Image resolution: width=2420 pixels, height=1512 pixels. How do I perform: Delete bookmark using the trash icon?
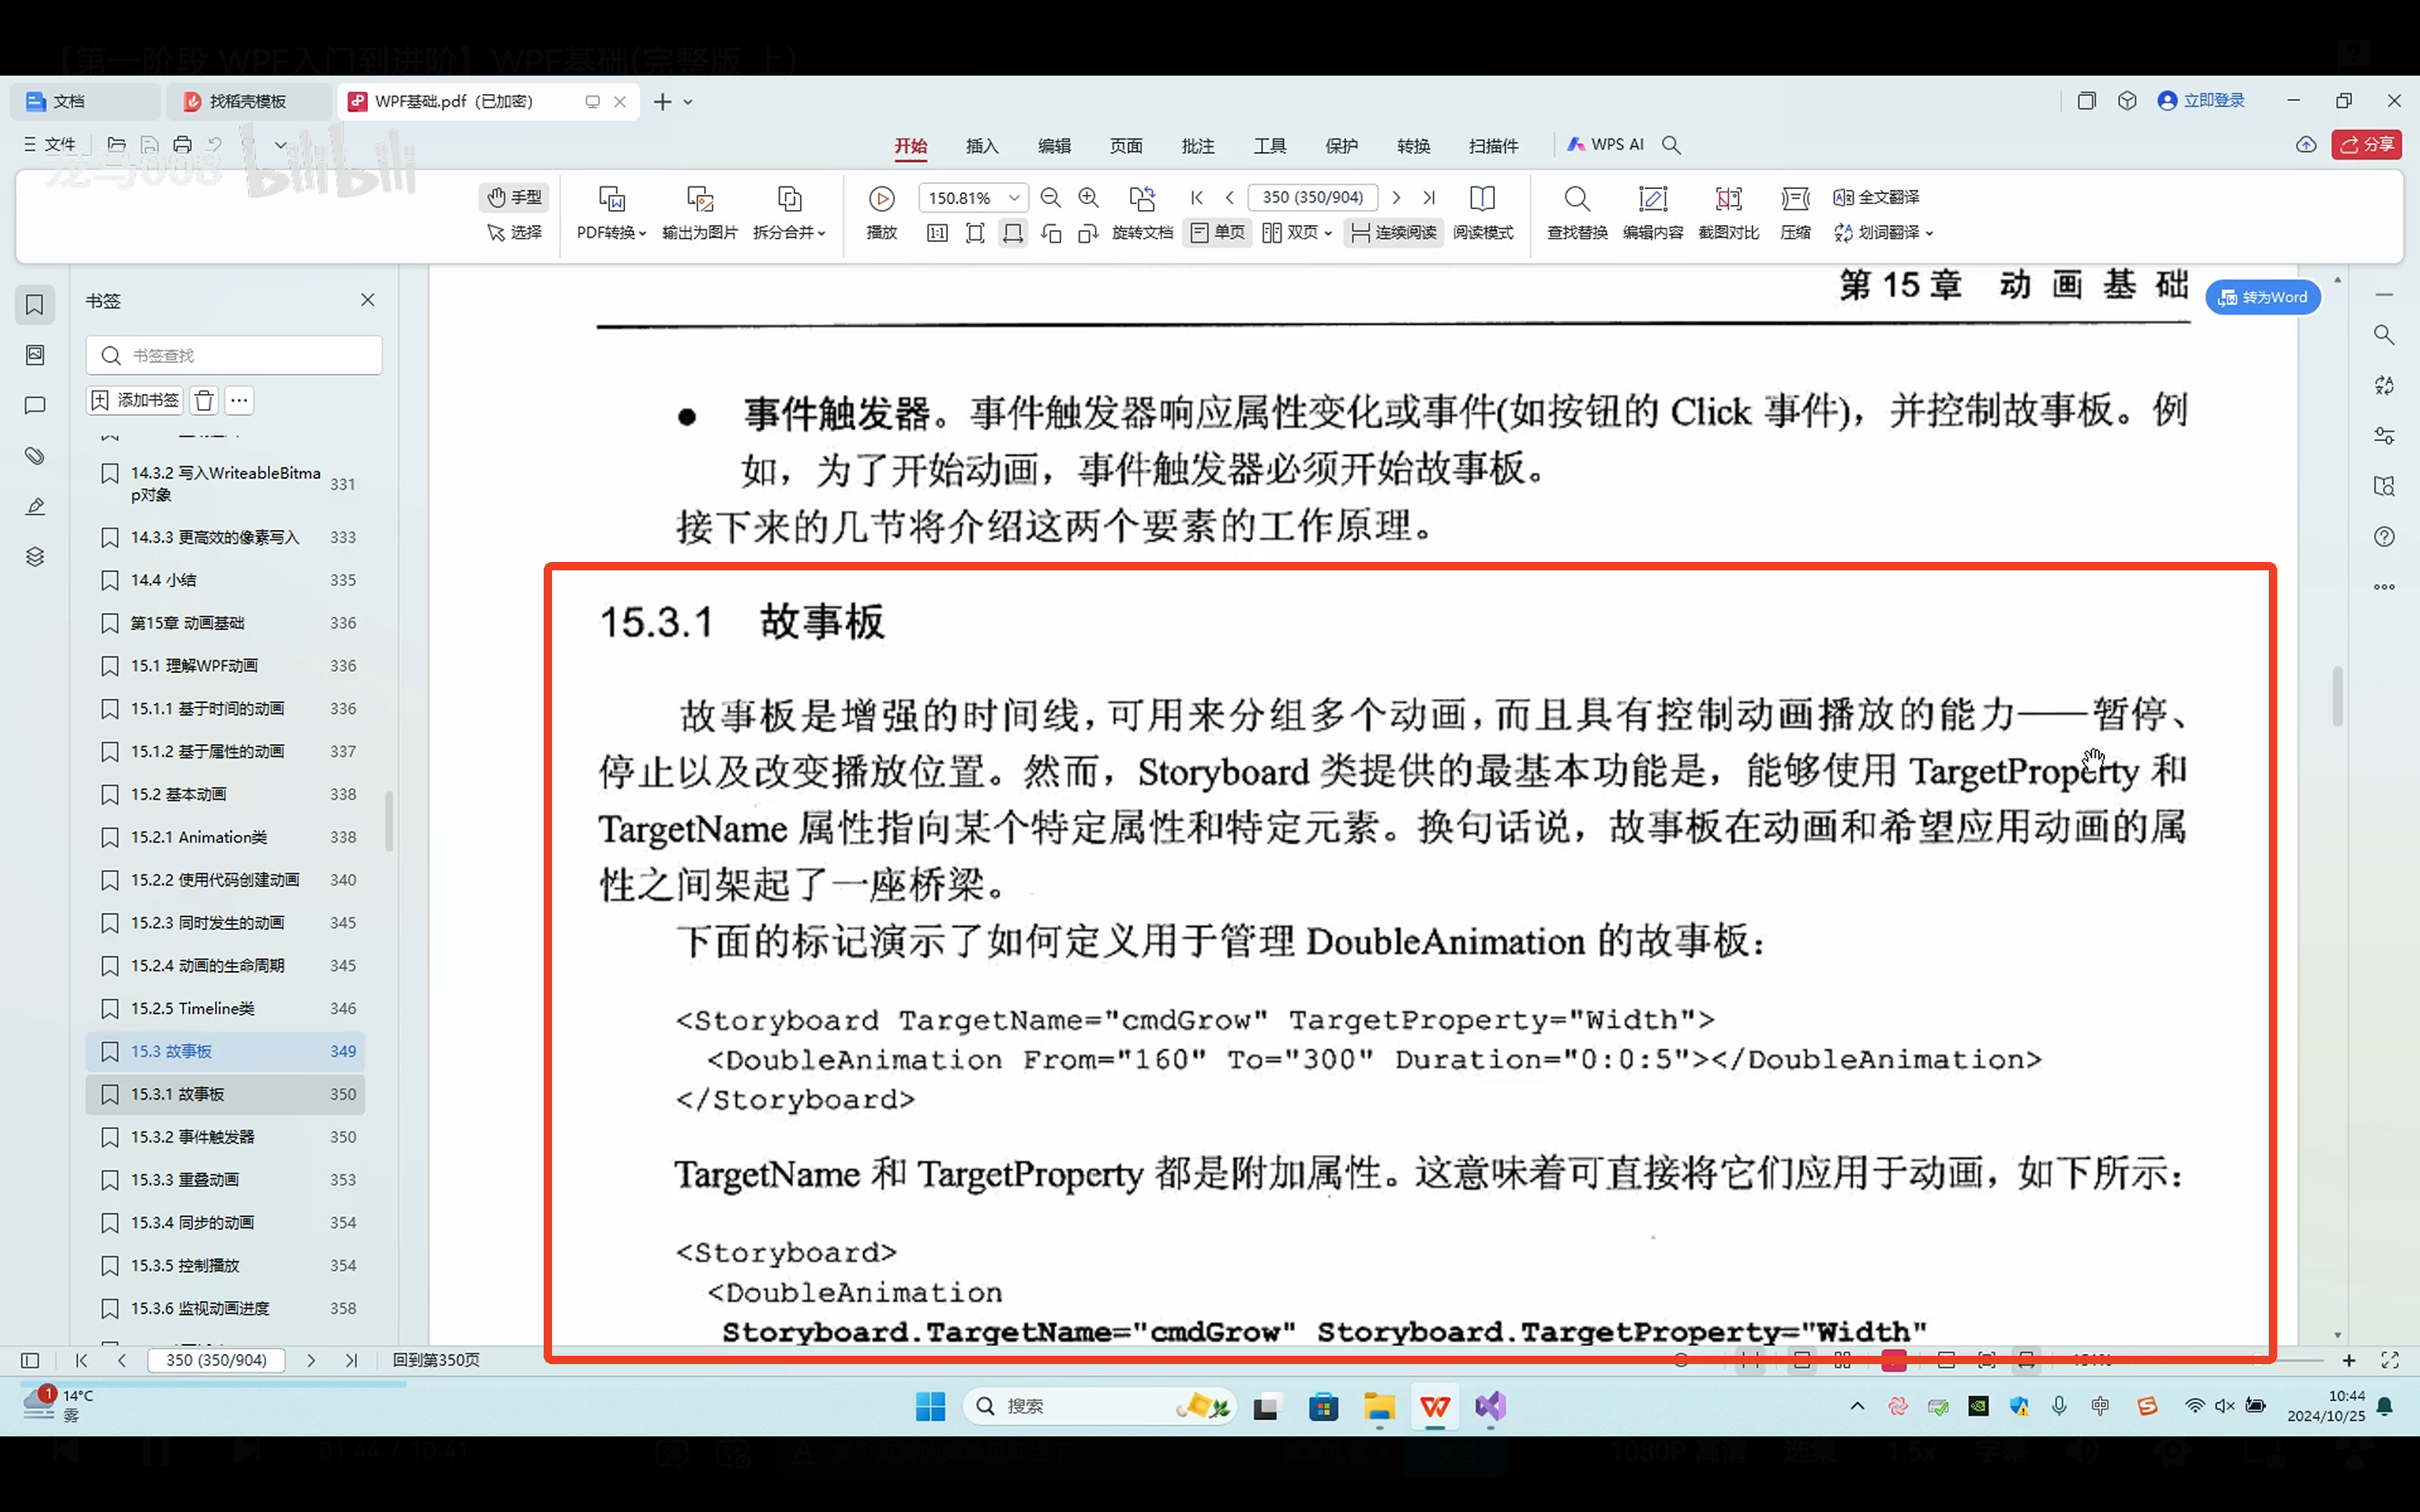pyautogui.click(x=204, y=401)
